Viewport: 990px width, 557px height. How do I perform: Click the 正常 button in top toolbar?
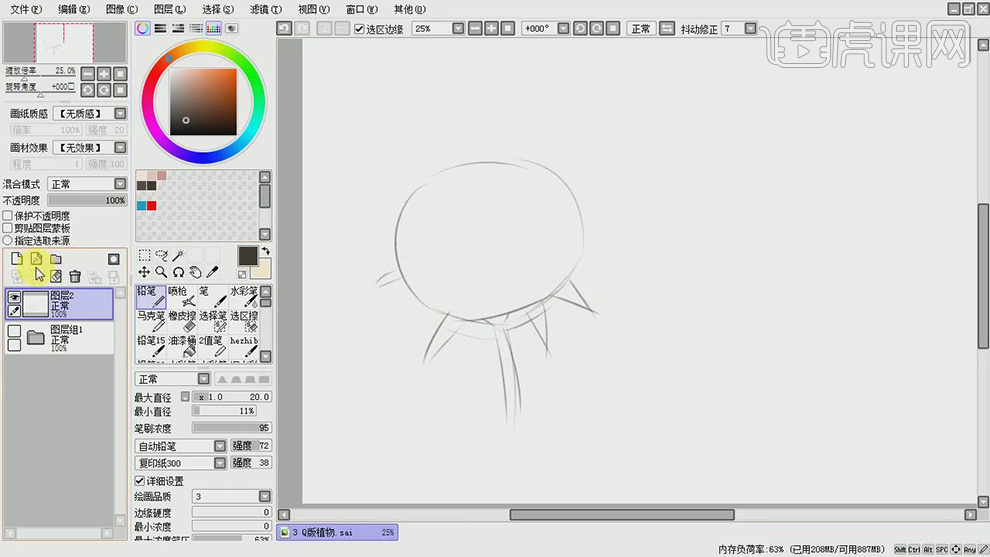(641, 29)
